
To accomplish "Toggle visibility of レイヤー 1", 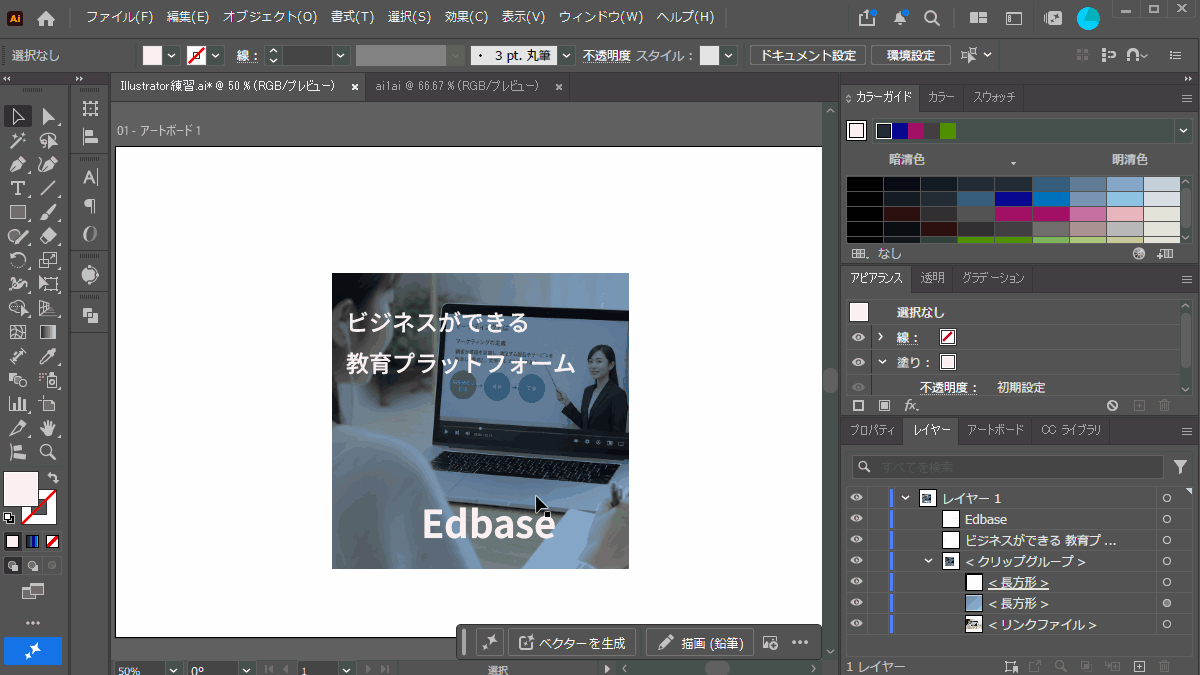I will point(856,498).
